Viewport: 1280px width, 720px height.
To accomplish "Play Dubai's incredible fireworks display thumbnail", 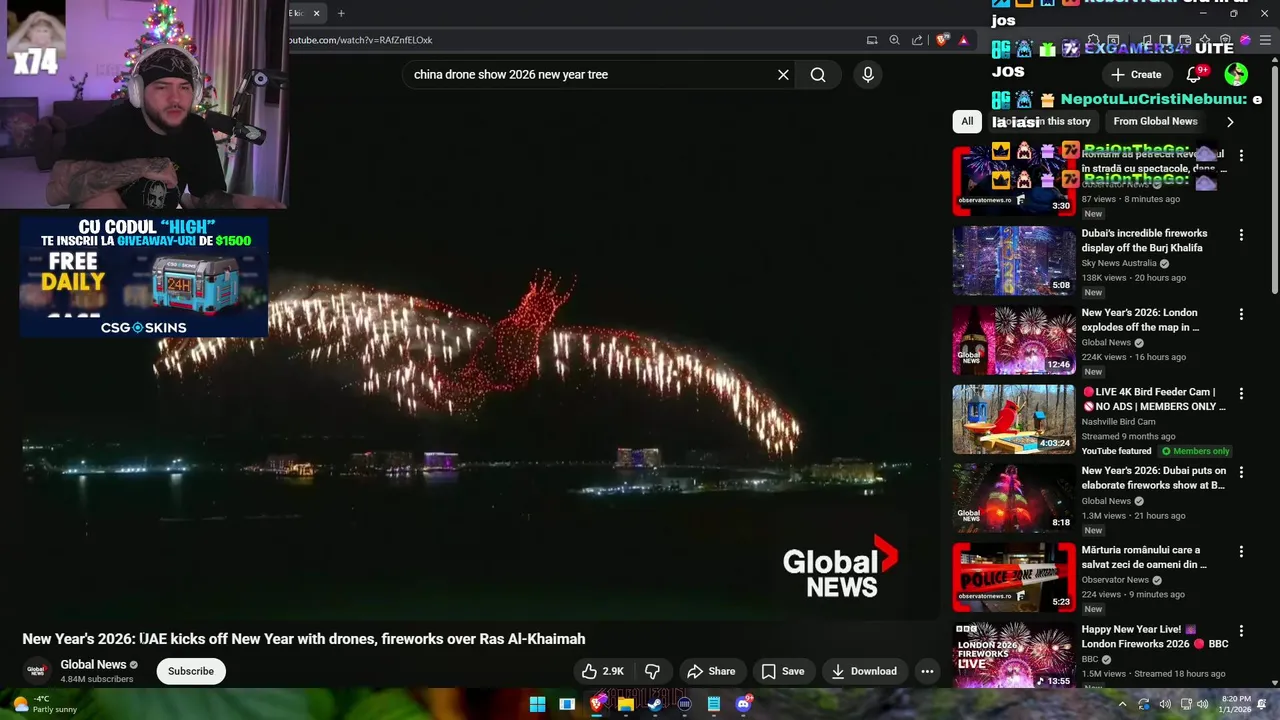I will [x=1014, y=260].
